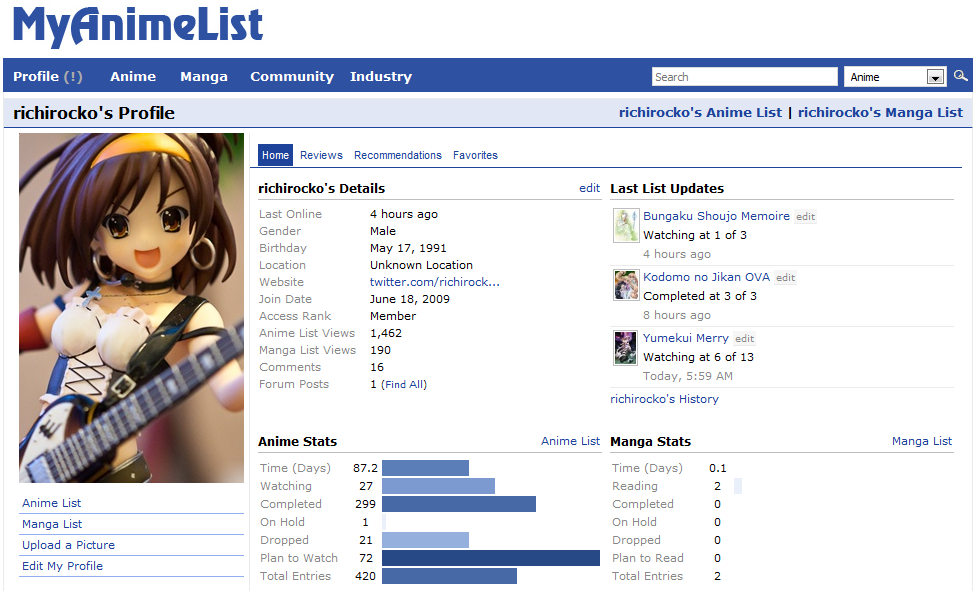Click the Access Rank value Member
The height and width of the screenshot is (591, 979).
[x=393, y=316]
